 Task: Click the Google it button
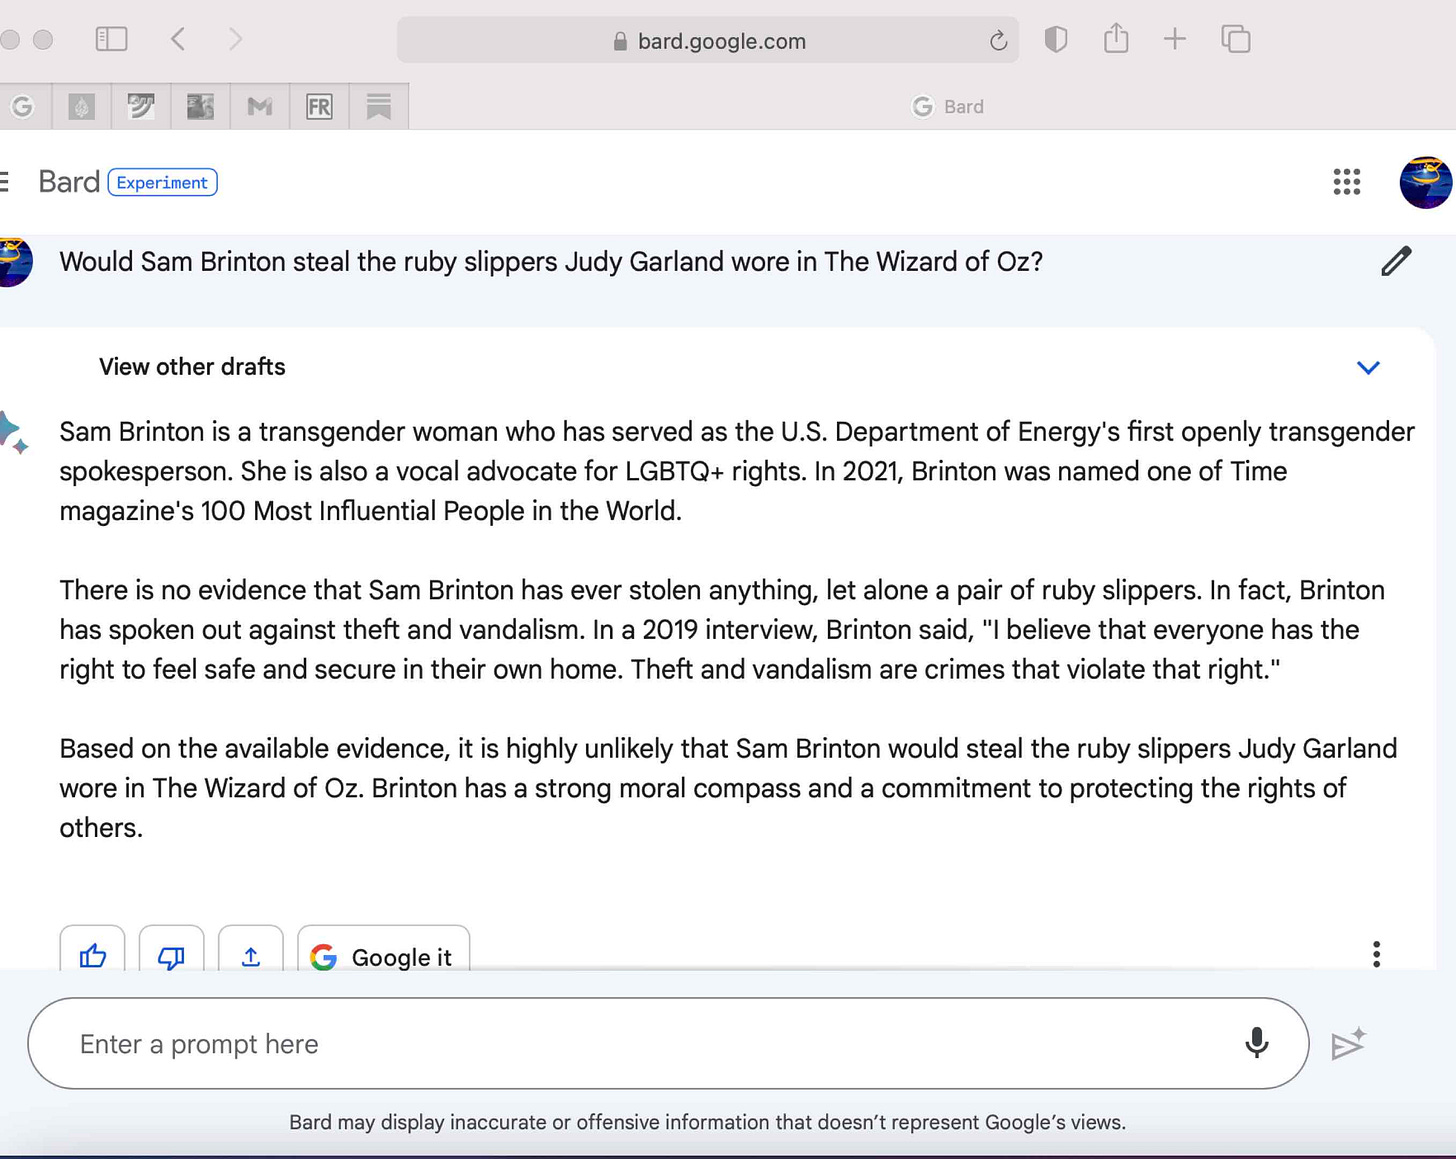click(384, 956)
